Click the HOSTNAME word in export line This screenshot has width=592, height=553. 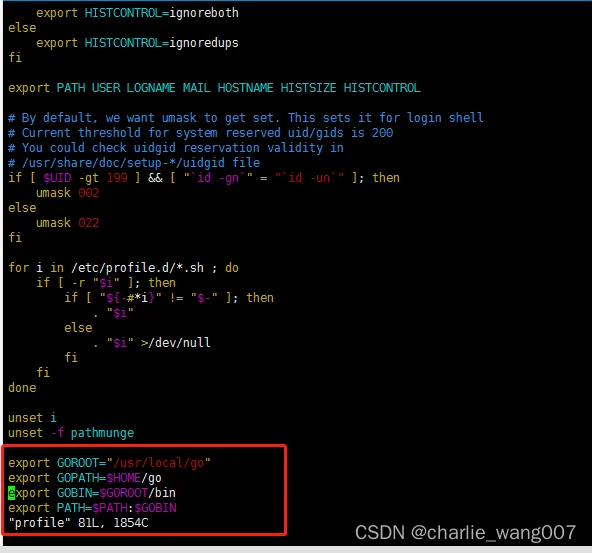(x=245, y=88)
